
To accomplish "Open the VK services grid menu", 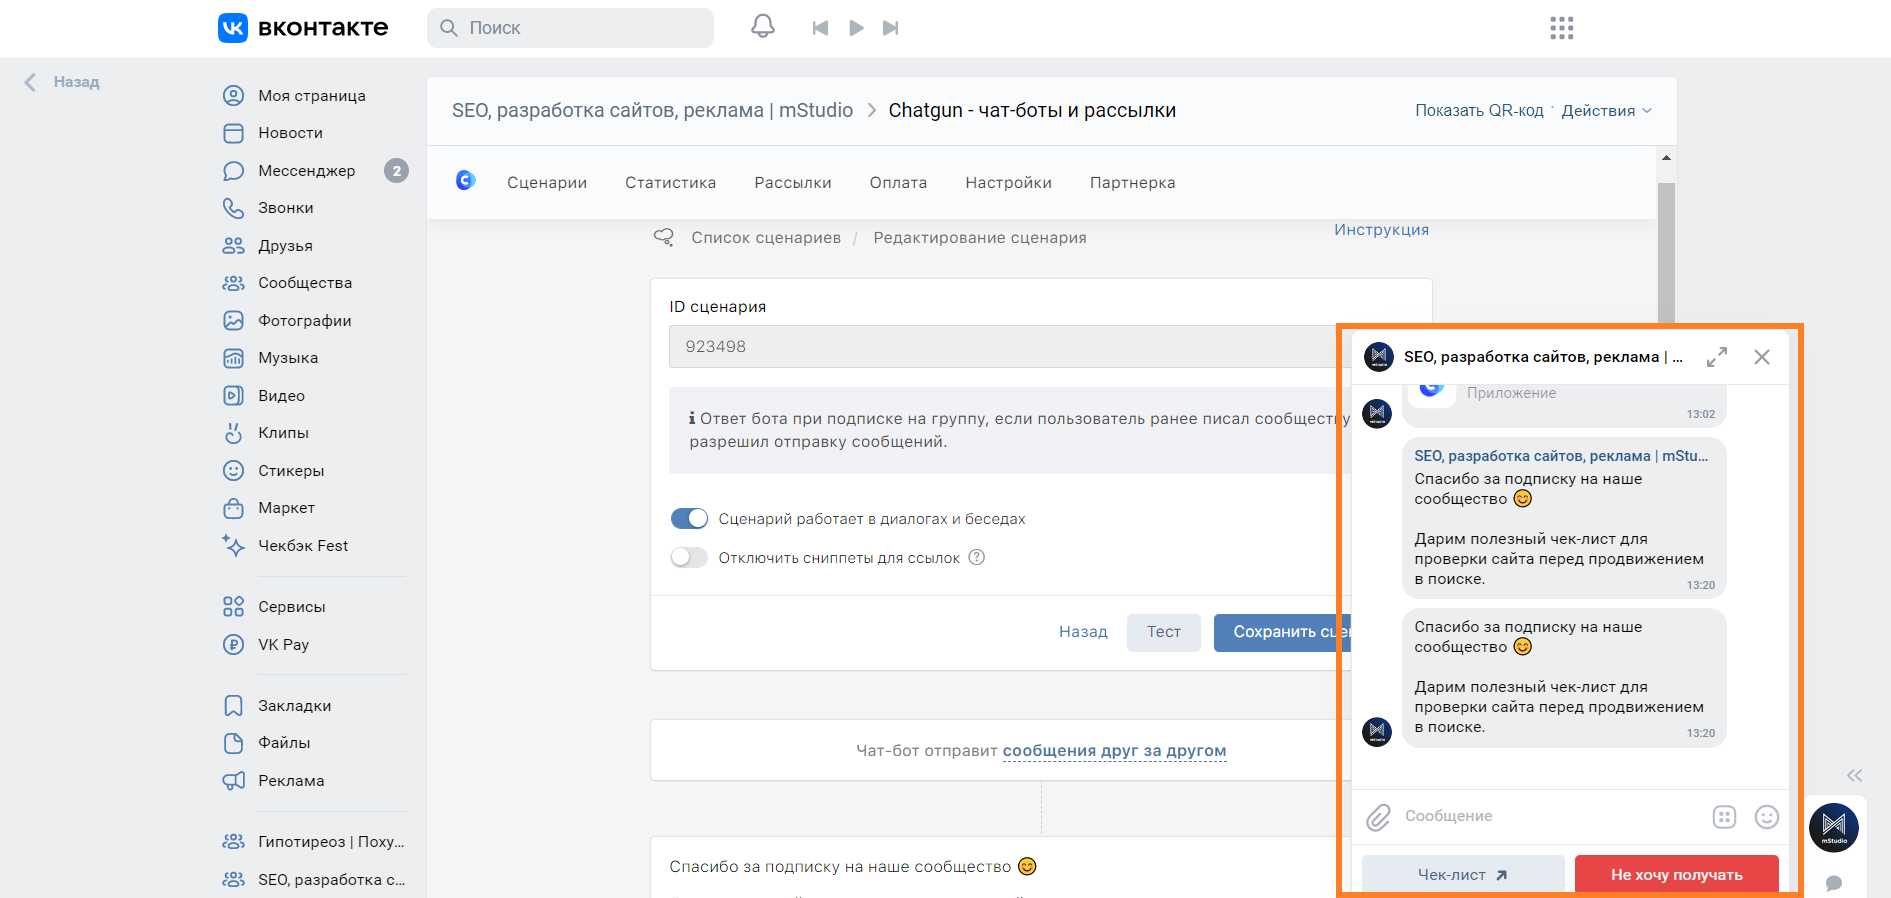I will (1562, 28).
